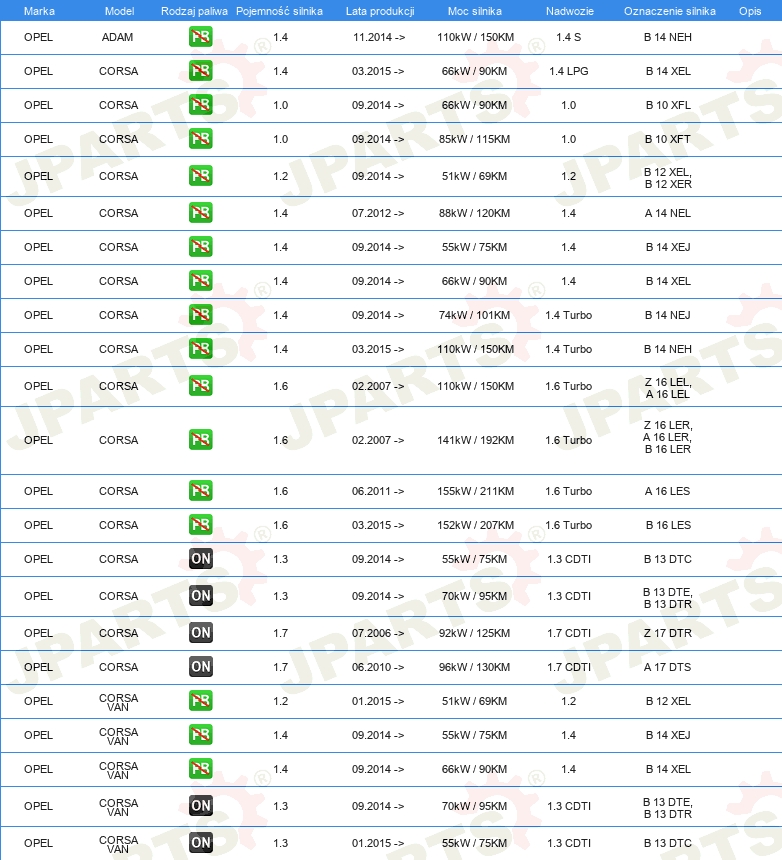Click the petrol icon in the 141kW / 192KM row
Viewport: 782px width, 860px height.
(x=200, y=440)
